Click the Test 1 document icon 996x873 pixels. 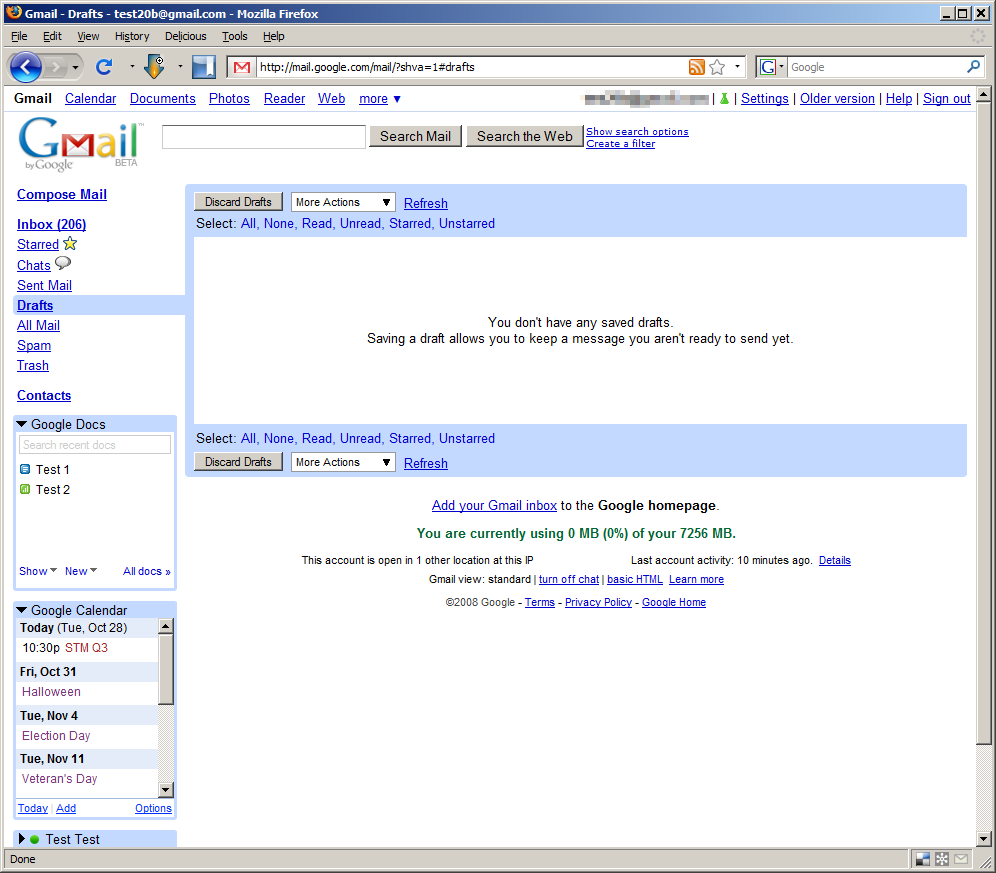[25, 470]
